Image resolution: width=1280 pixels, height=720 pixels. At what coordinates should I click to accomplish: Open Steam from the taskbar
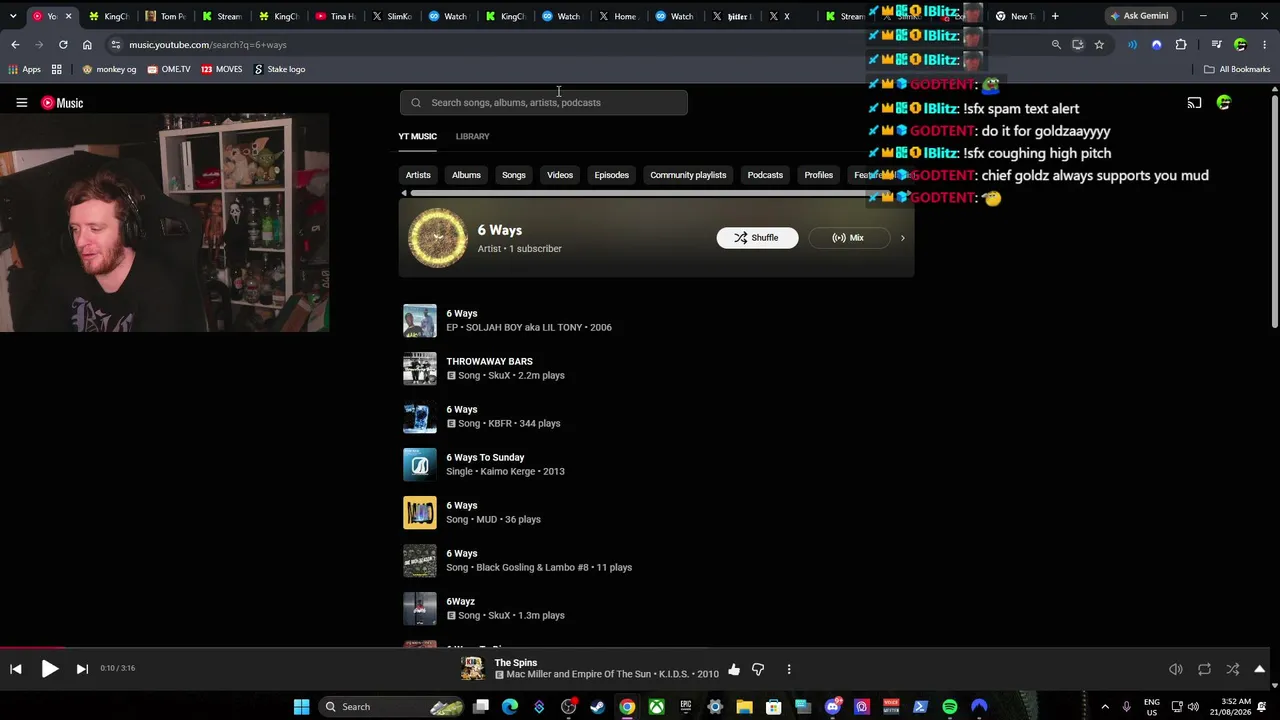598,707
